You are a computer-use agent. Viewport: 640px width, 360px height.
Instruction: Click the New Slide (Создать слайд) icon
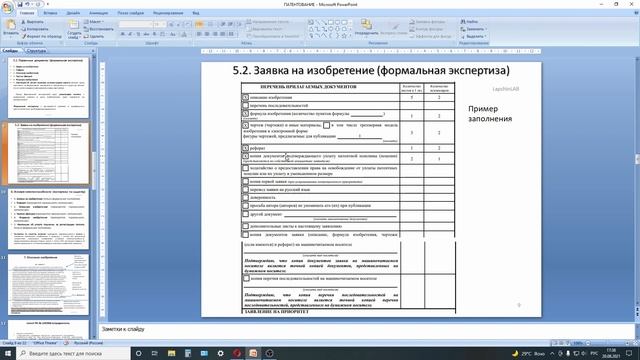tap(74, 25)
